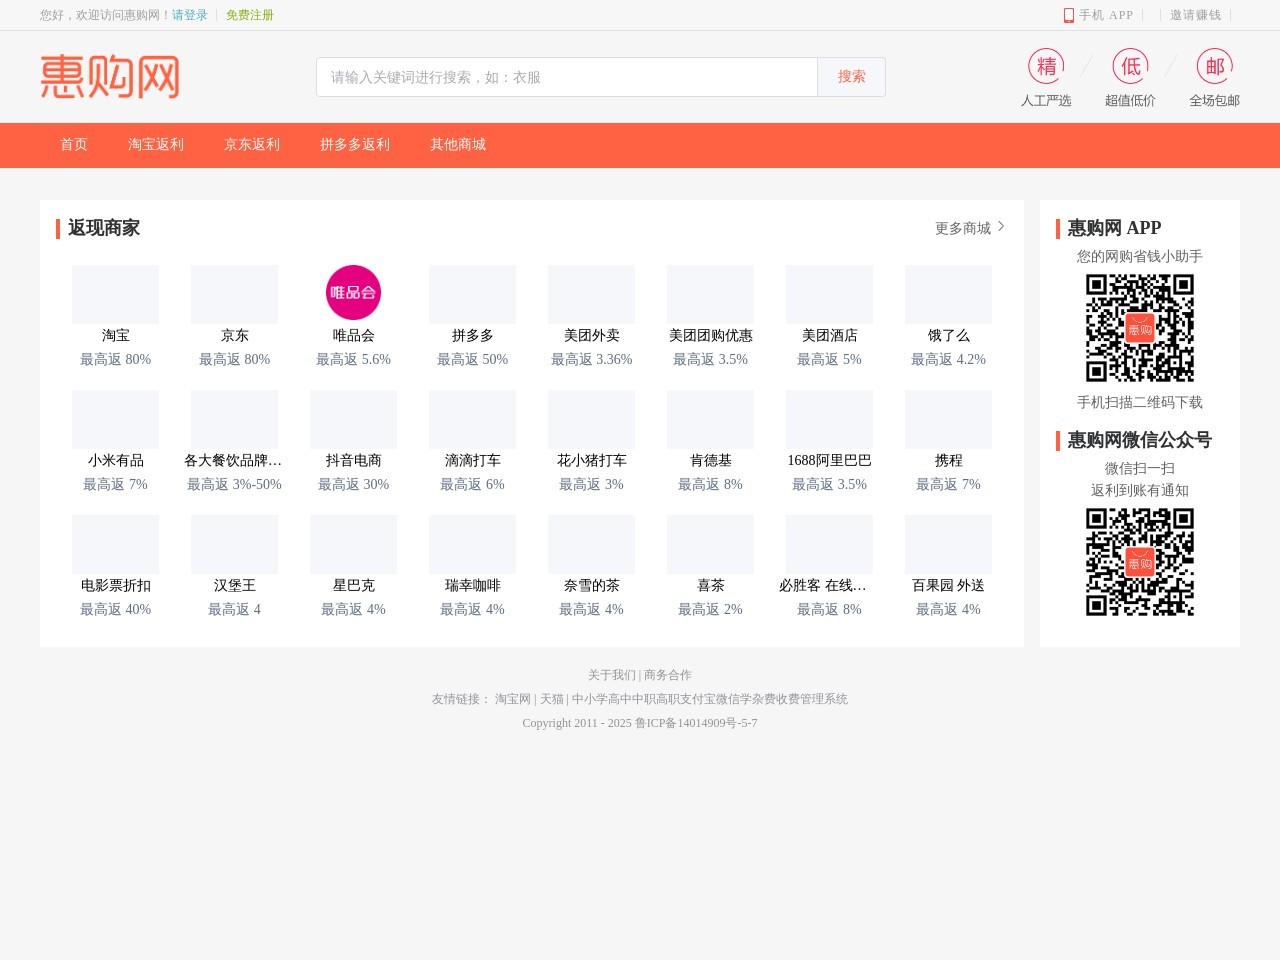Click the 搜索 button

[851, 77]
